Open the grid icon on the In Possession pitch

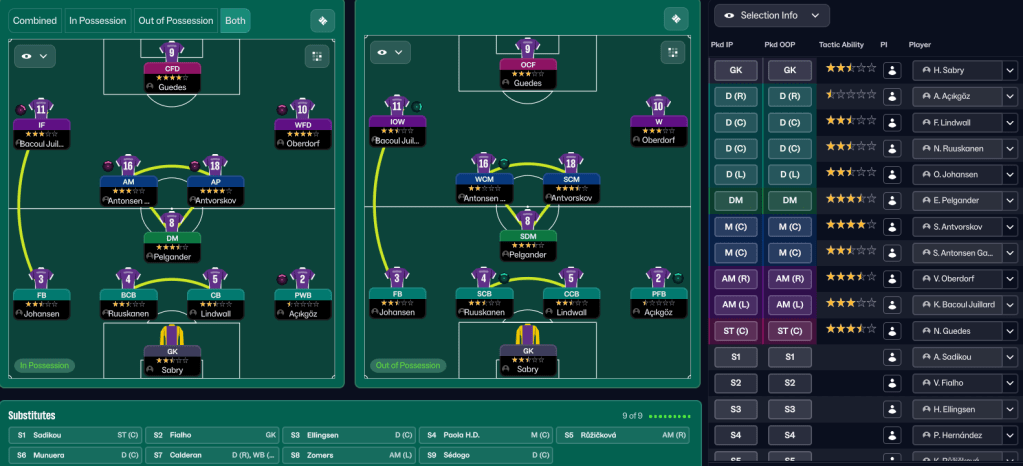coord(318,56)
